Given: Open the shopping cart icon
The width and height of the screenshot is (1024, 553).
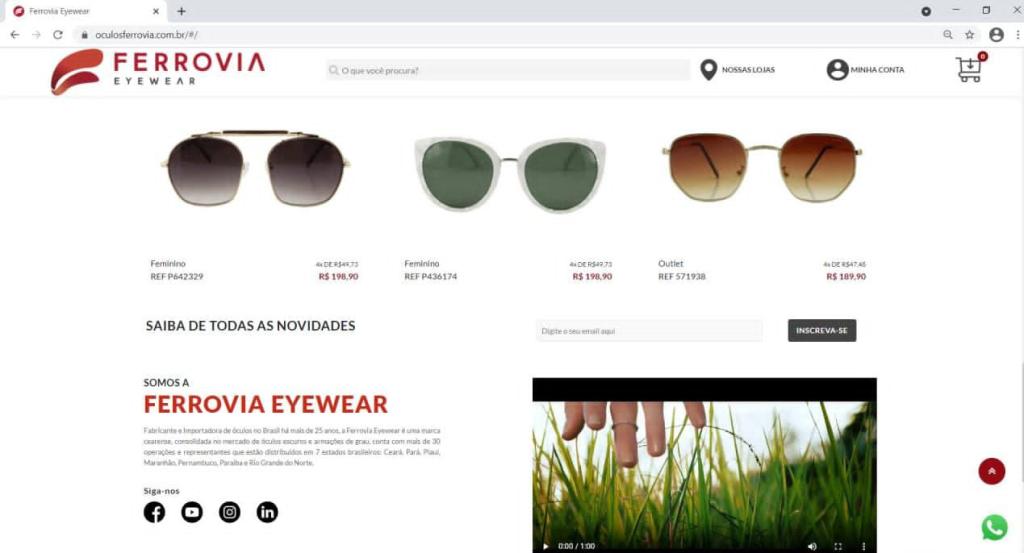Looking at the screenshot, I should (x=970, y=68).
